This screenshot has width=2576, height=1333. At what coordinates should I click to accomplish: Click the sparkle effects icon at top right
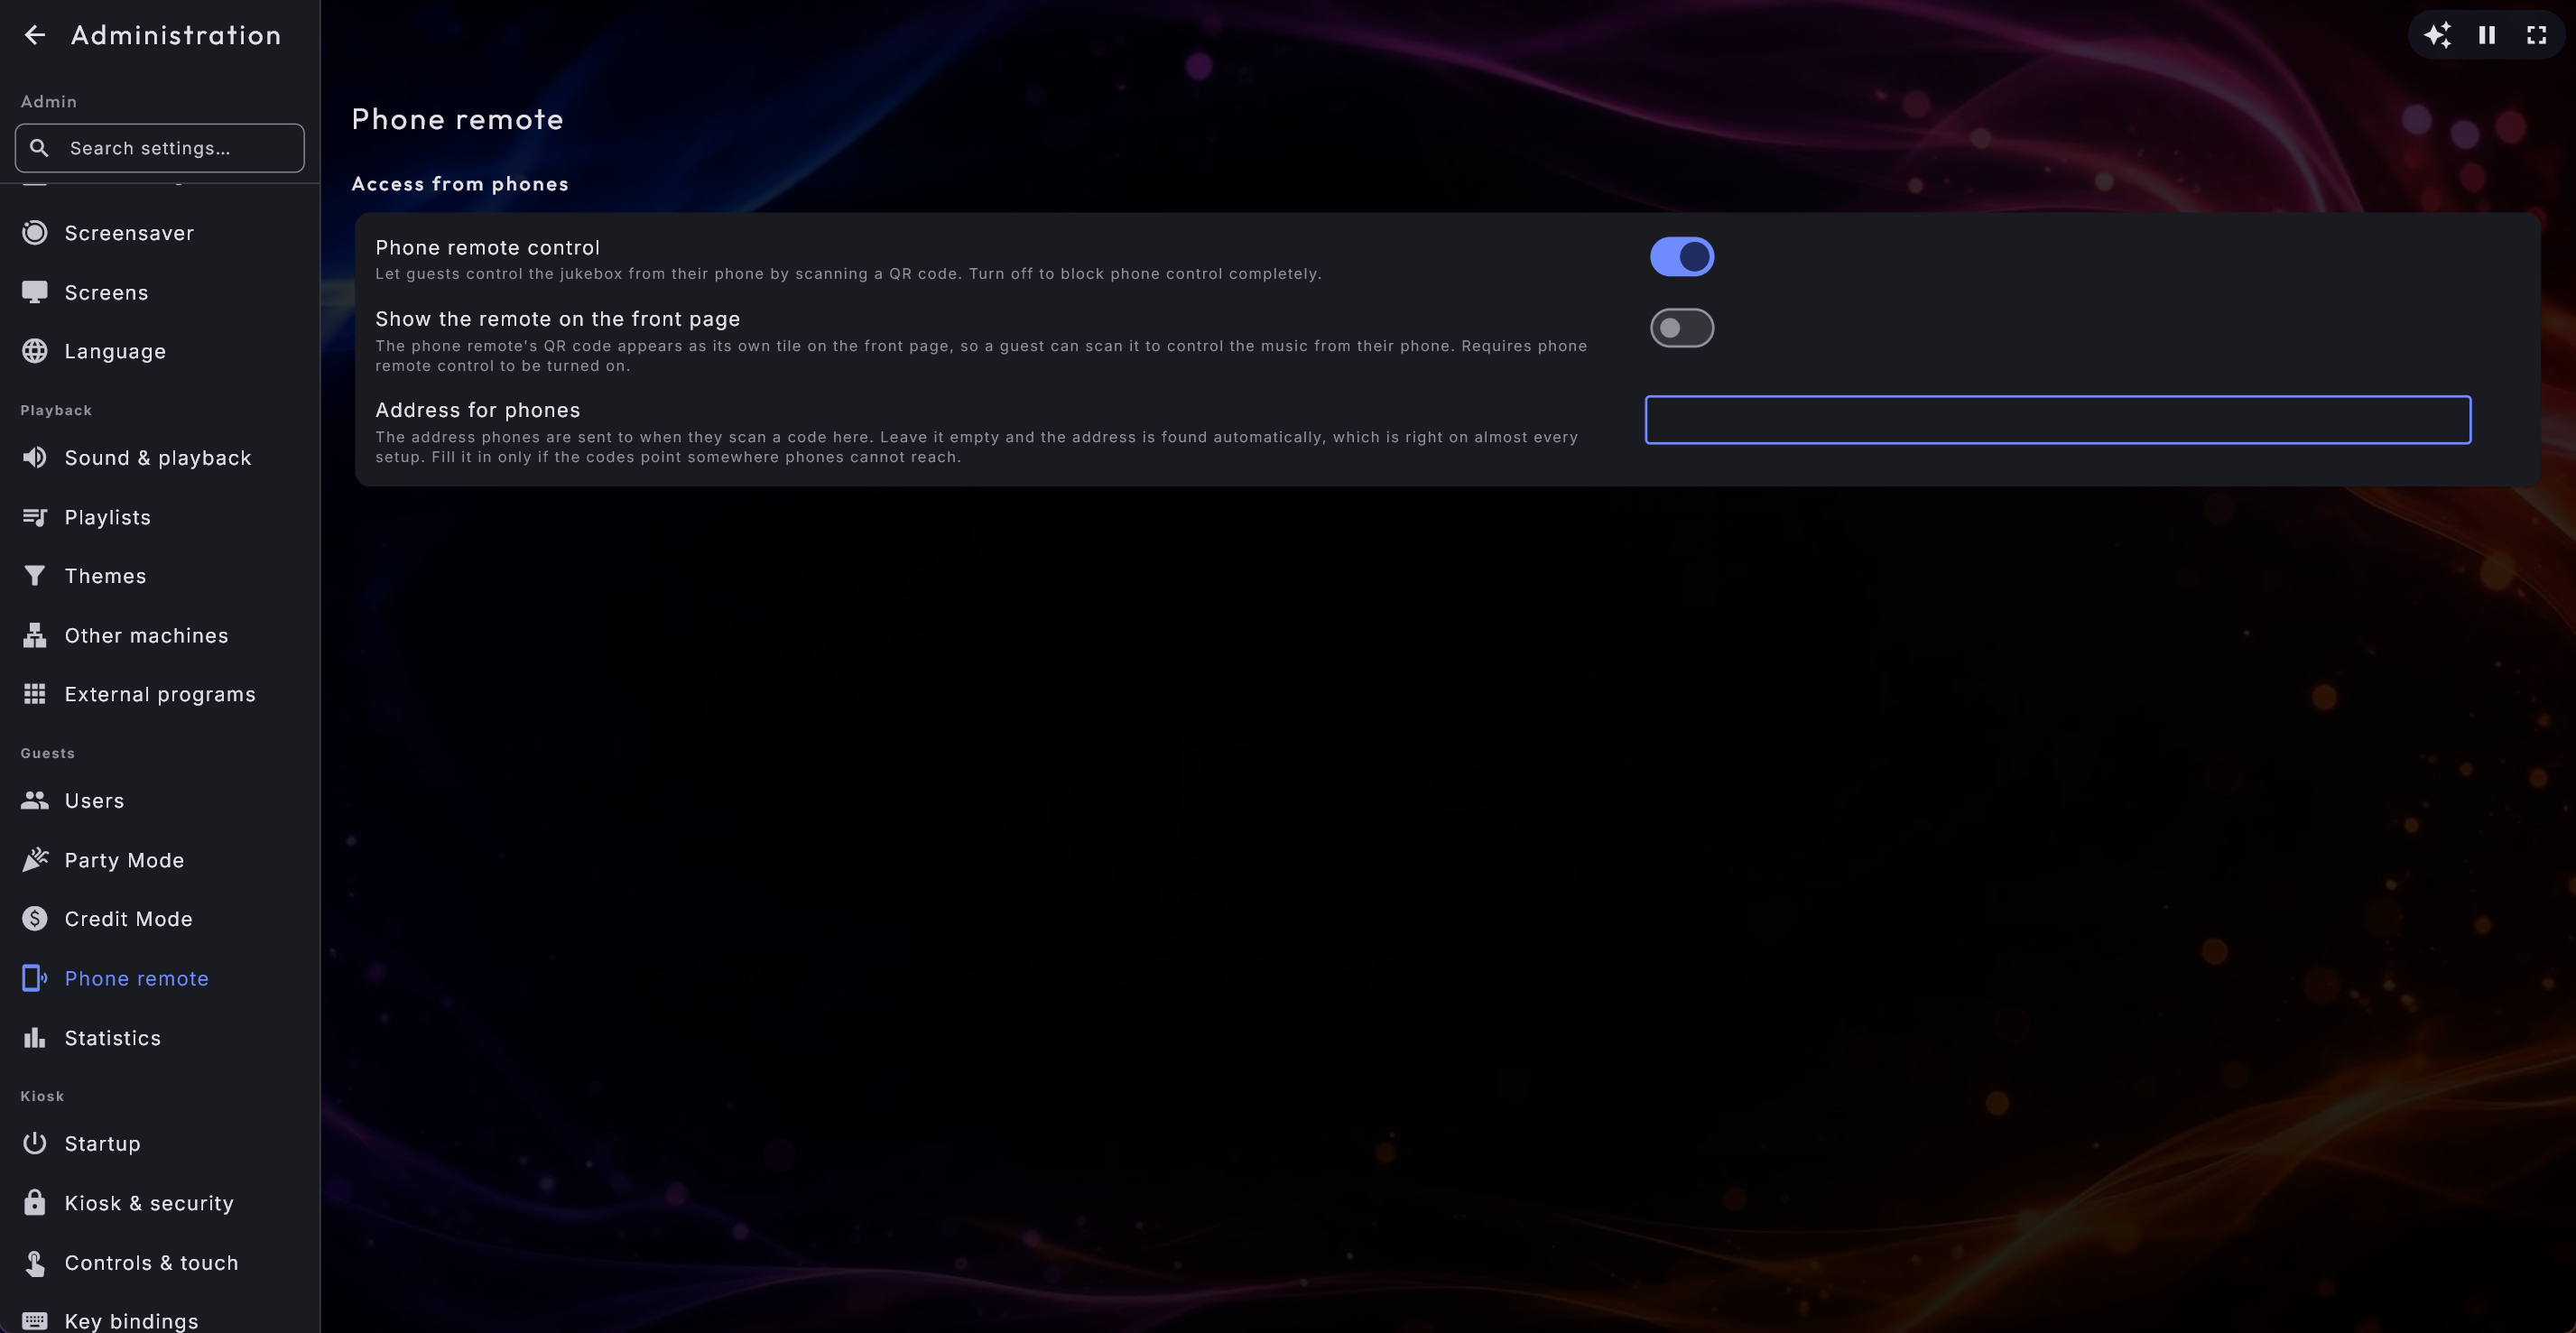point(2437,35)
